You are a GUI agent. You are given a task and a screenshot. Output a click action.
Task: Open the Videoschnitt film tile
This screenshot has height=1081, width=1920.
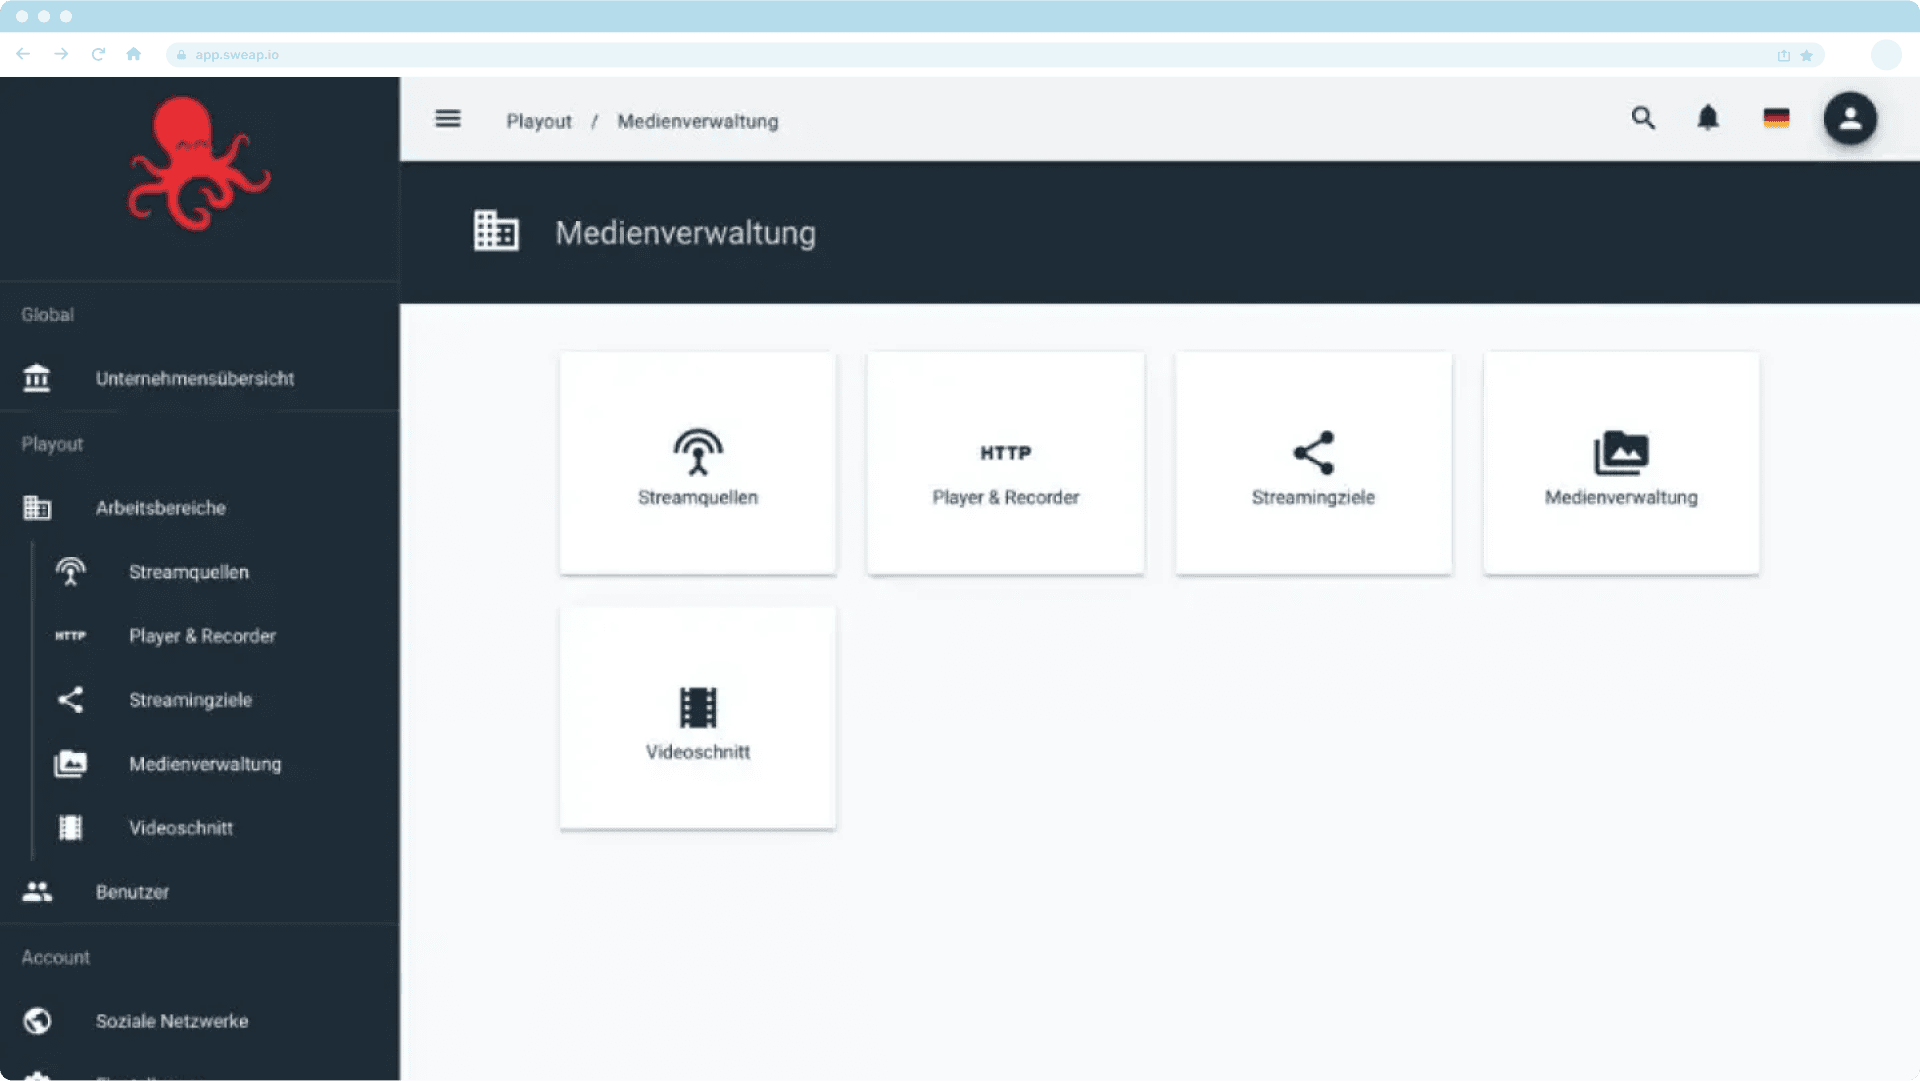coord(698,718)
